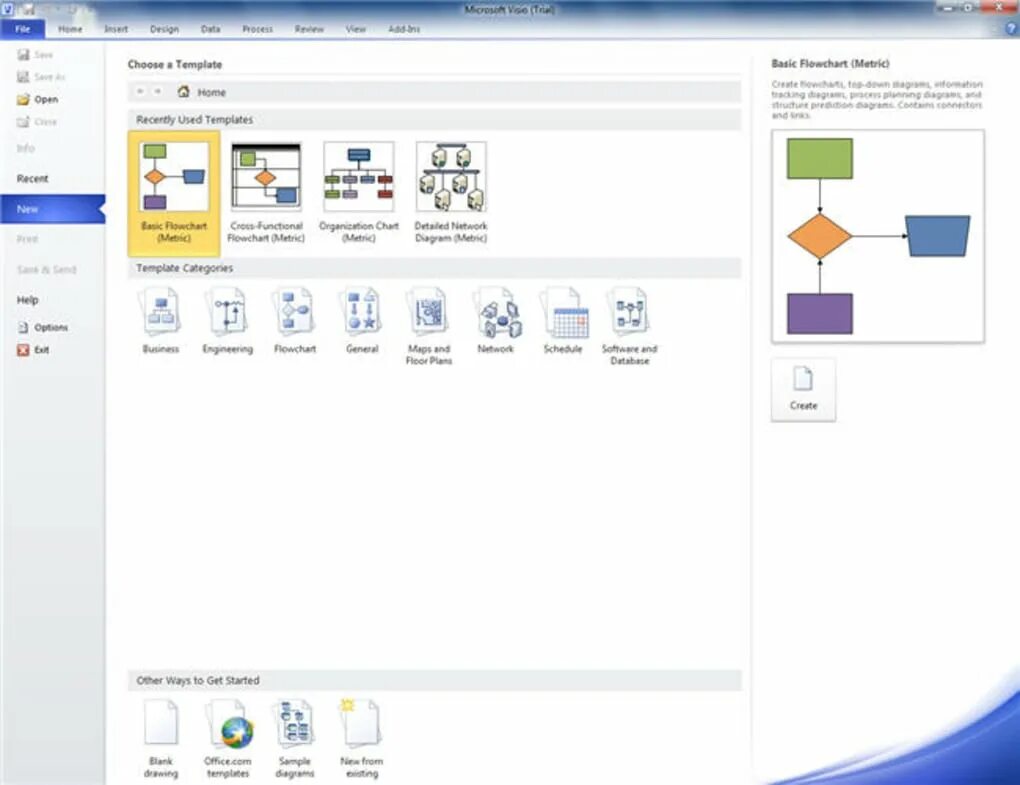Switch to the Review ribbon tab

pyautogui.click(x=309, y=29)
